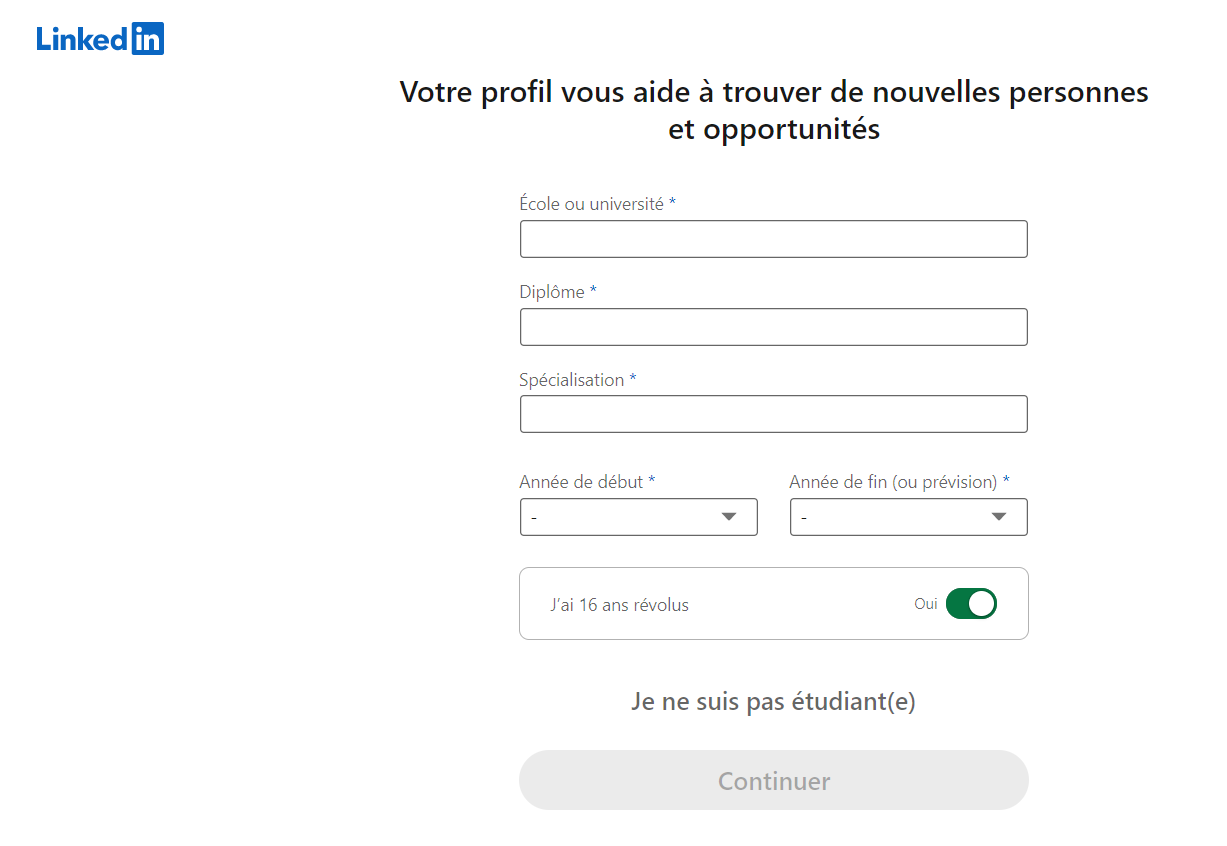Screen dimensions: 1227x846
Task: Click the "Votre profil vous aide" heading
Action: (x=774, y=110)
